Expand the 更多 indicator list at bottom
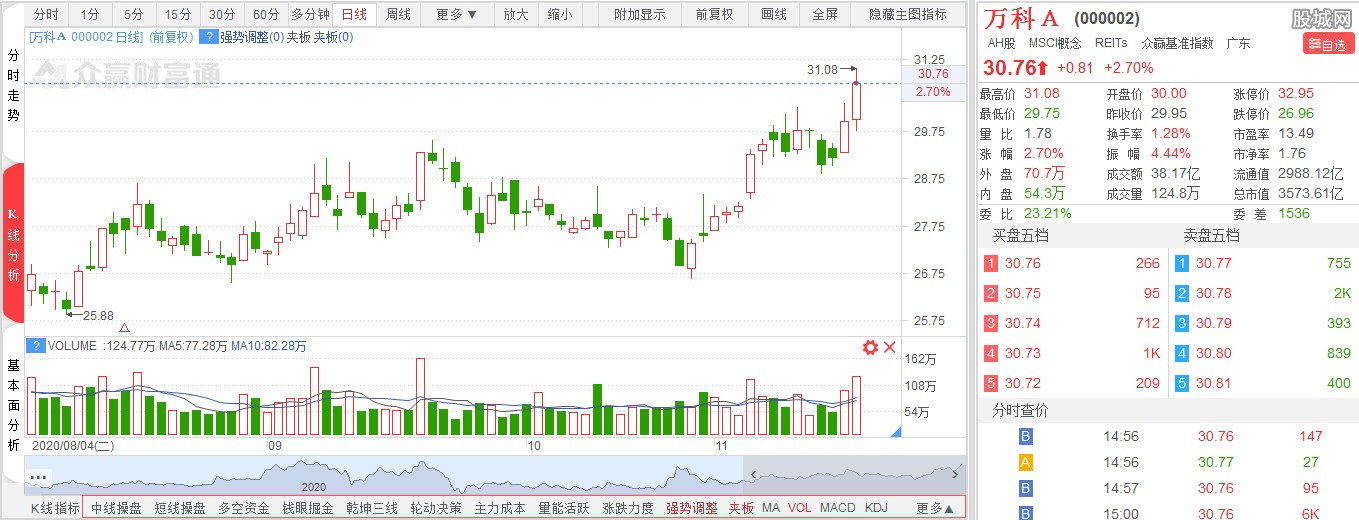 [x=935, y=508]
